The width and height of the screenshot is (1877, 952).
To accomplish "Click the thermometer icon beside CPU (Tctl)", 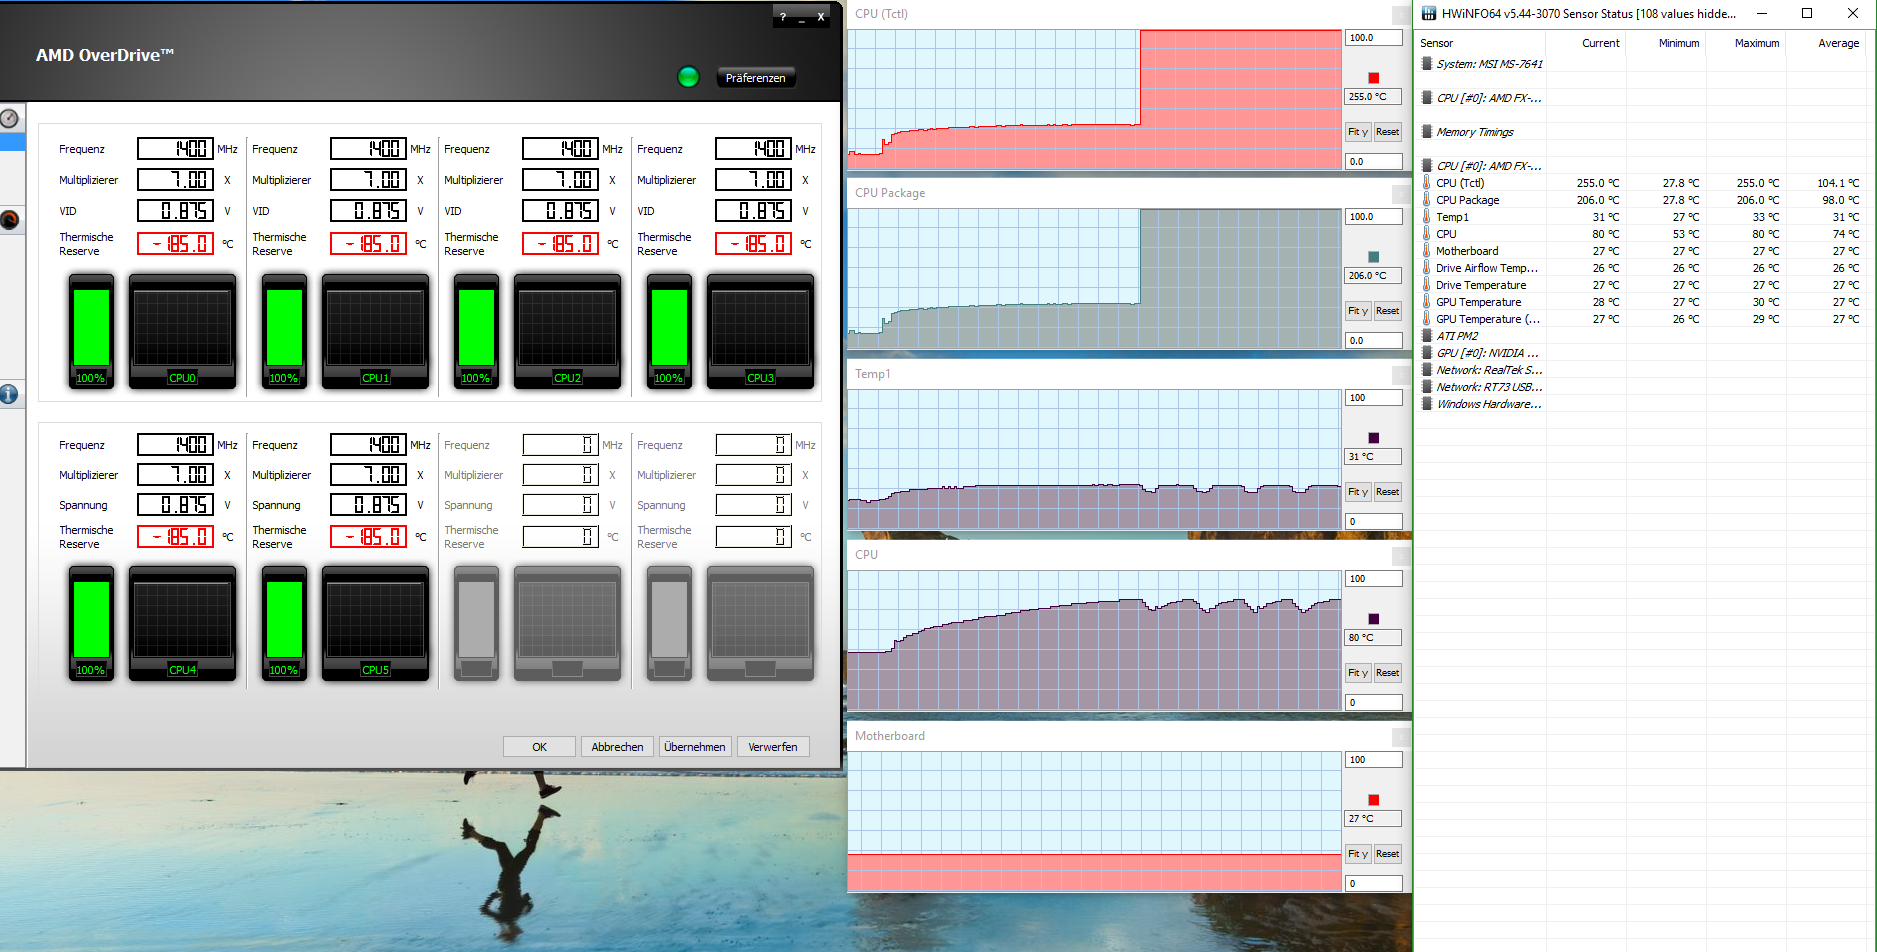I will click(x=1426, y=183).
